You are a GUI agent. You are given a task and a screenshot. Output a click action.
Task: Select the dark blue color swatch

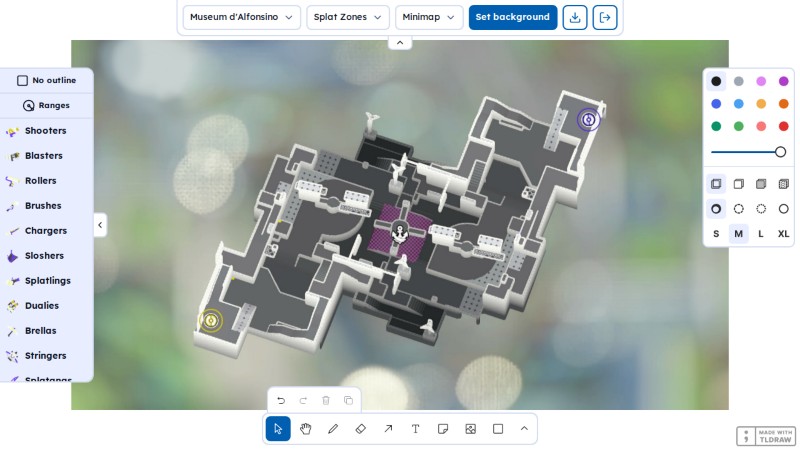click(716, 104)
